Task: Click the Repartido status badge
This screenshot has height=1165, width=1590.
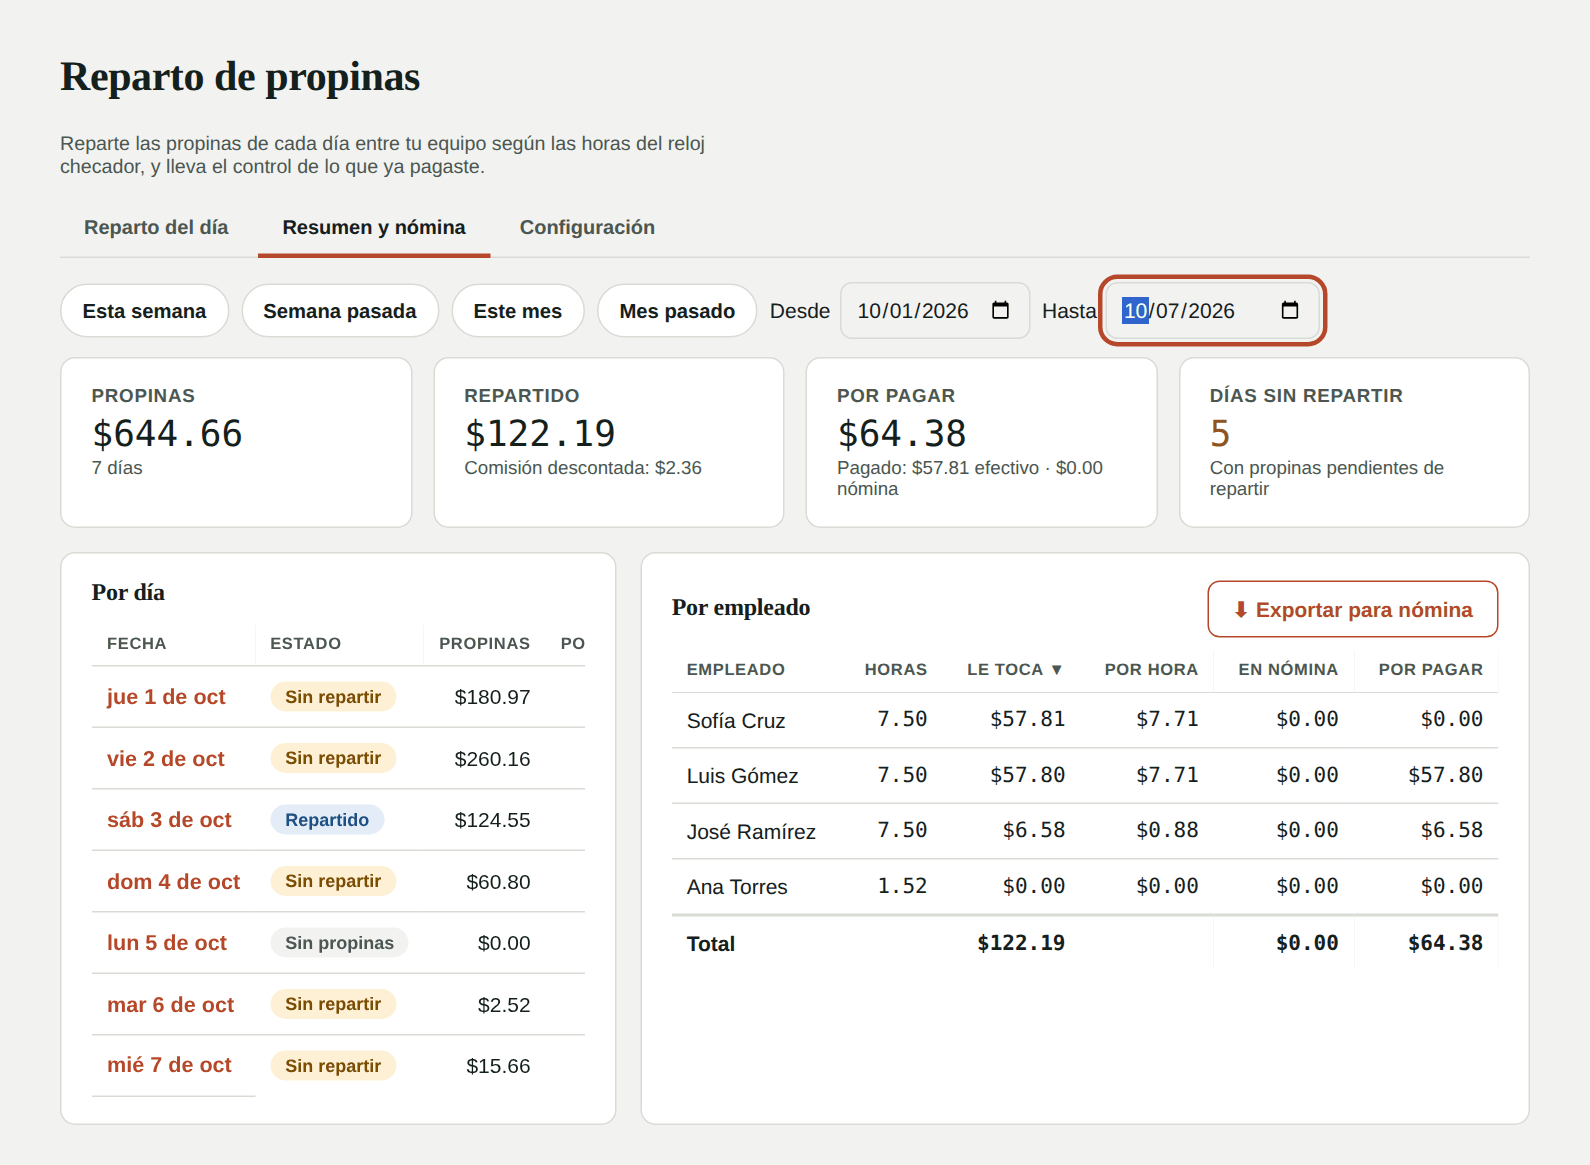Action: click(327, 820)
